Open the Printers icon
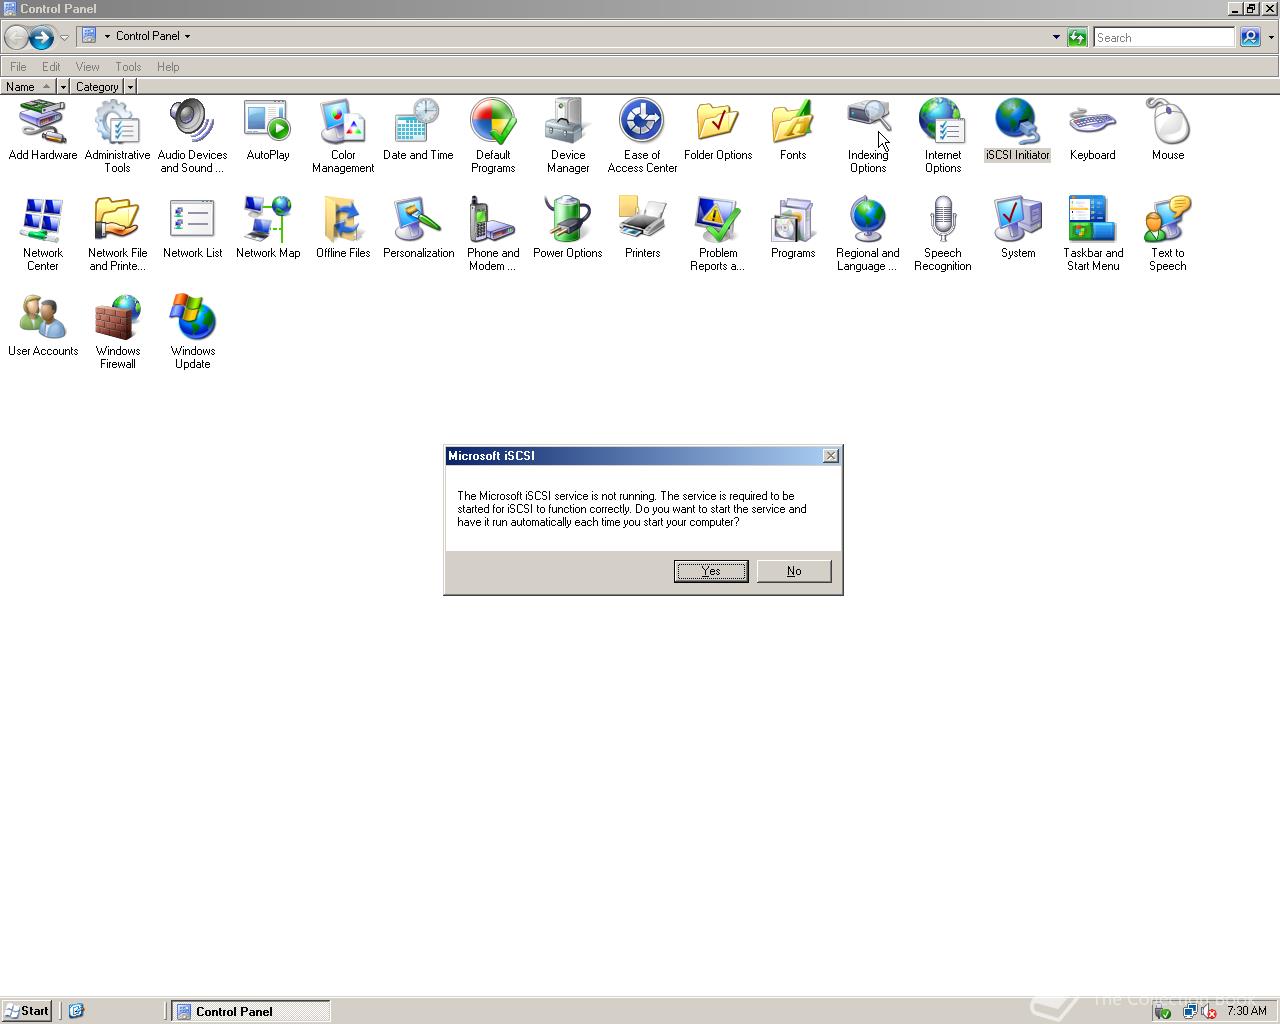Image resolution: width=1280 pixels, height=1024 pixels. [643, 228]
